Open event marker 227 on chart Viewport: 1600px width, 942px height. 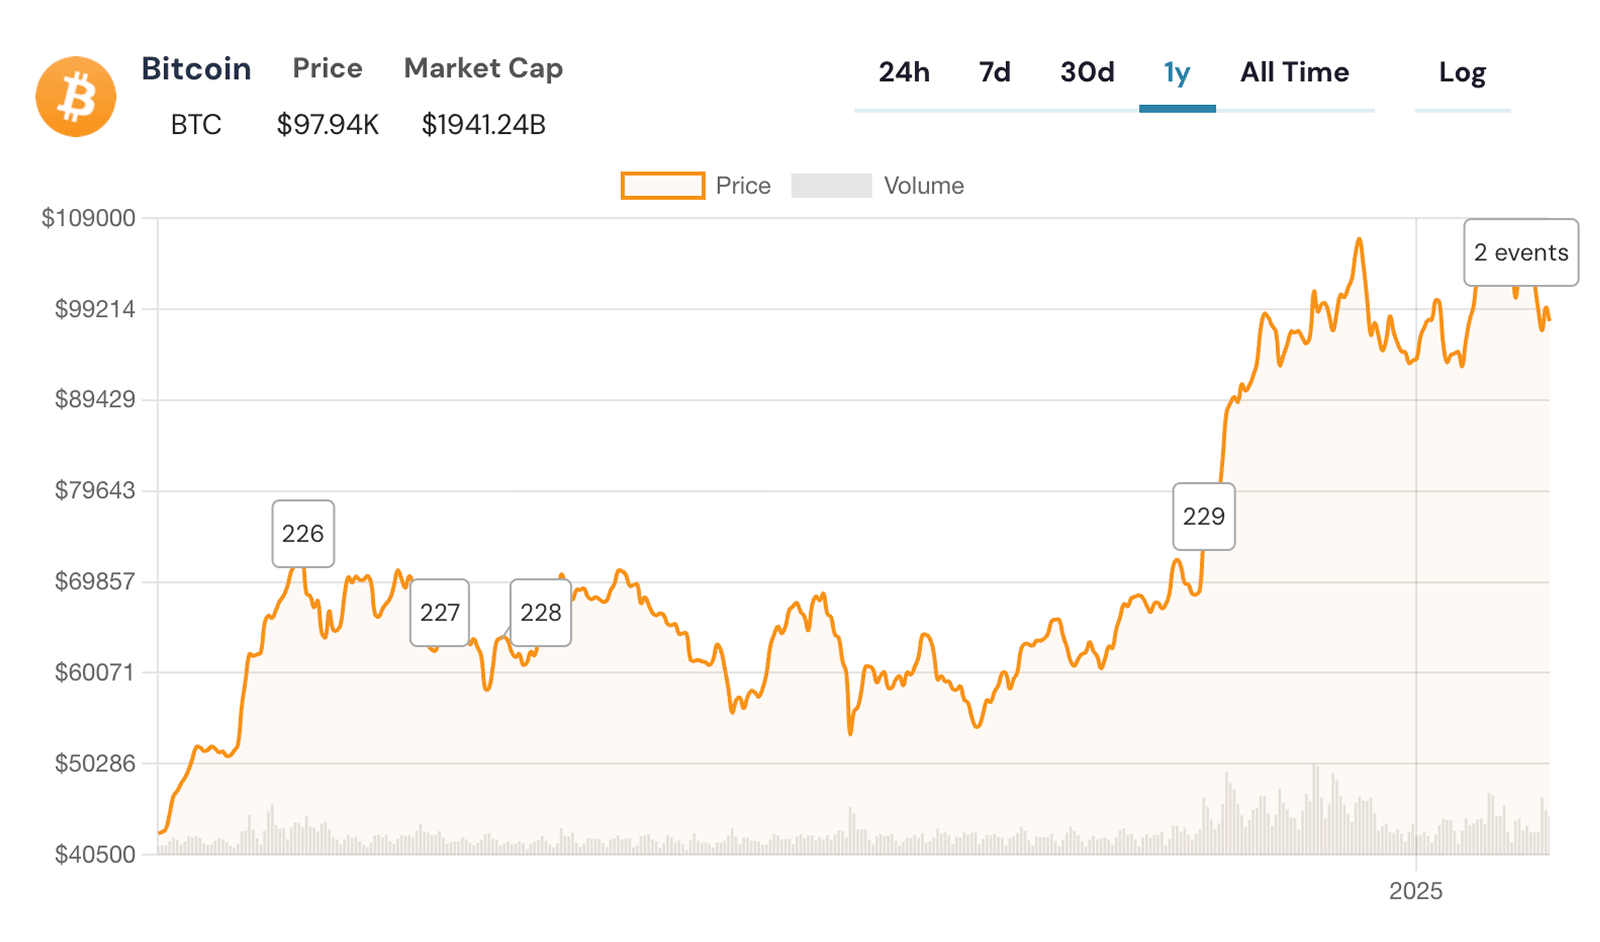(440, 612)
